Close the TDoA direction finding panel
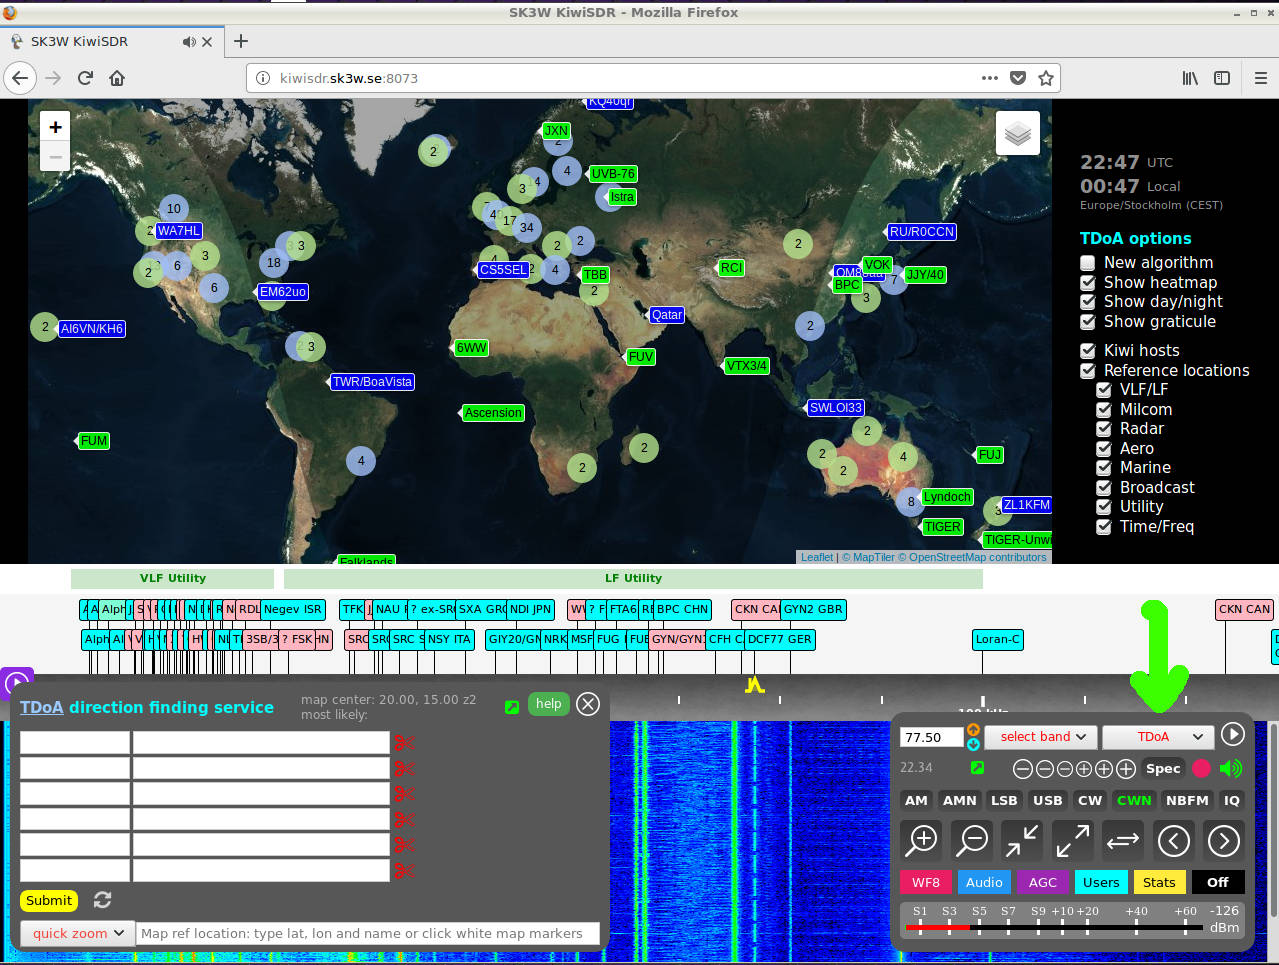The image size is (1279, 965). tap(588, 704)
